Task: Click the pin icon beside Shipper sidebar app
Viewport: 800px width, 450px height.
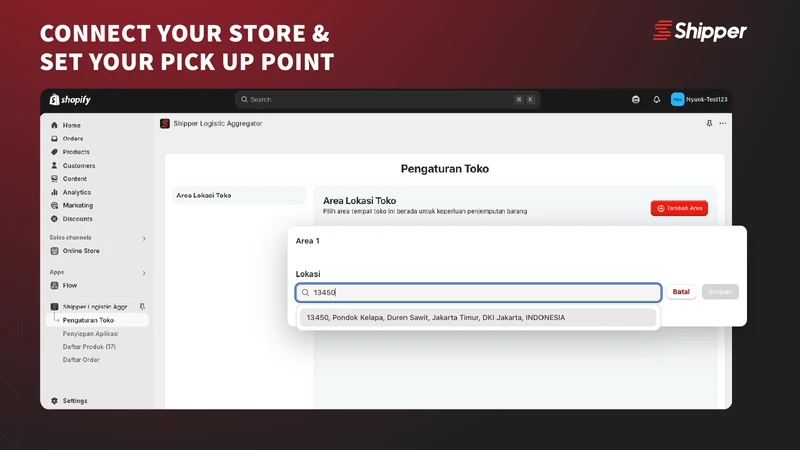Action: tap(142, 307)
